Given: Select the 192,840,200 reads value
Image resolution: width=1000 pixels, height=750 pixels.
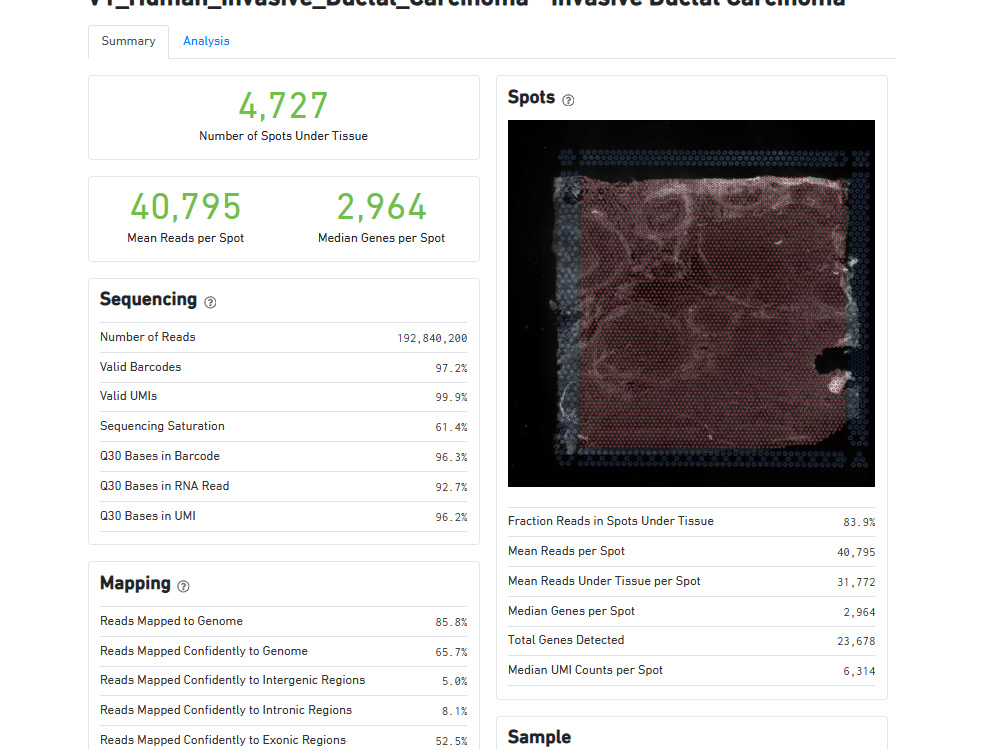Looking at the screenshot, I should [x=432, y=338].
